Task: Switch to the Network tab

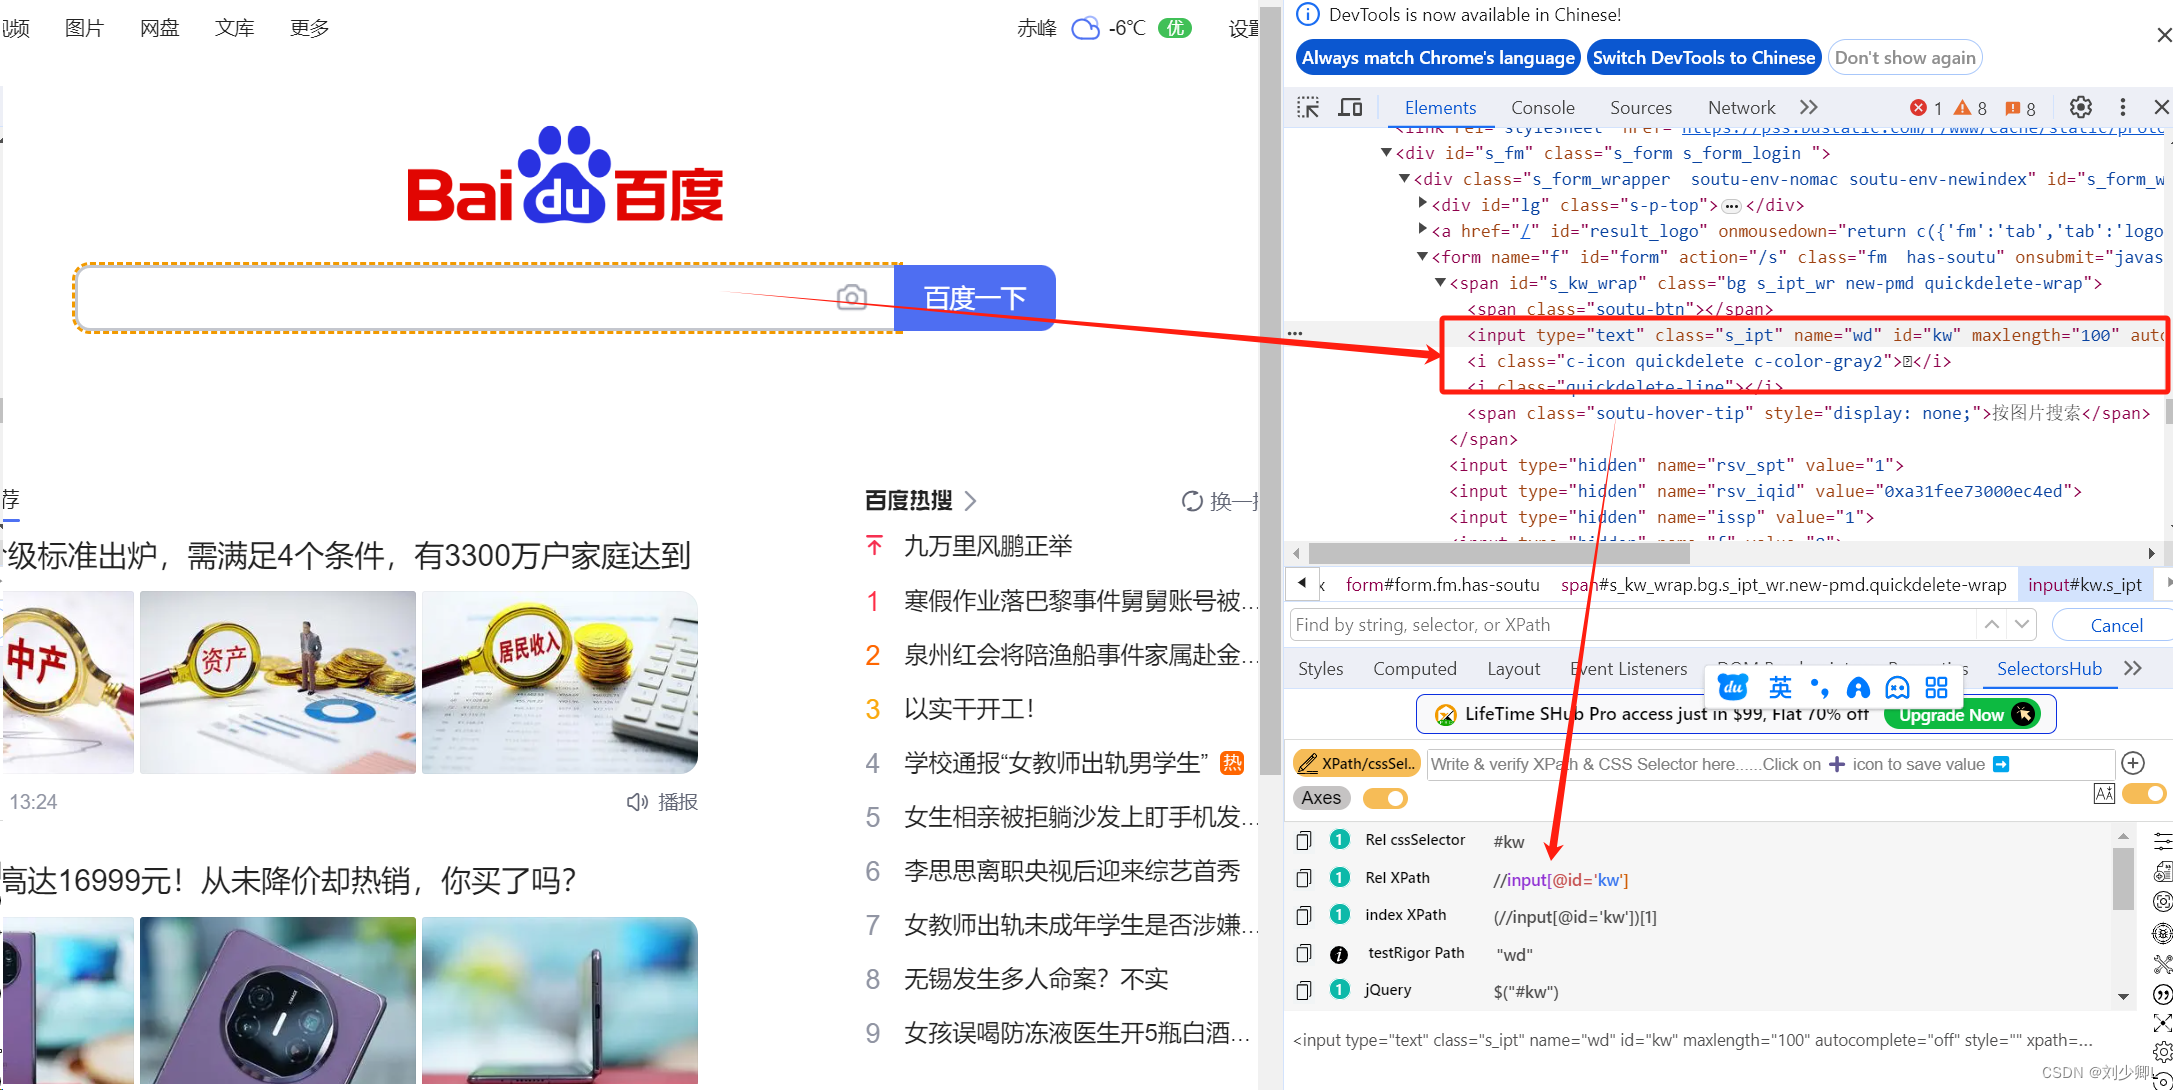Action: click(1741, 108)
